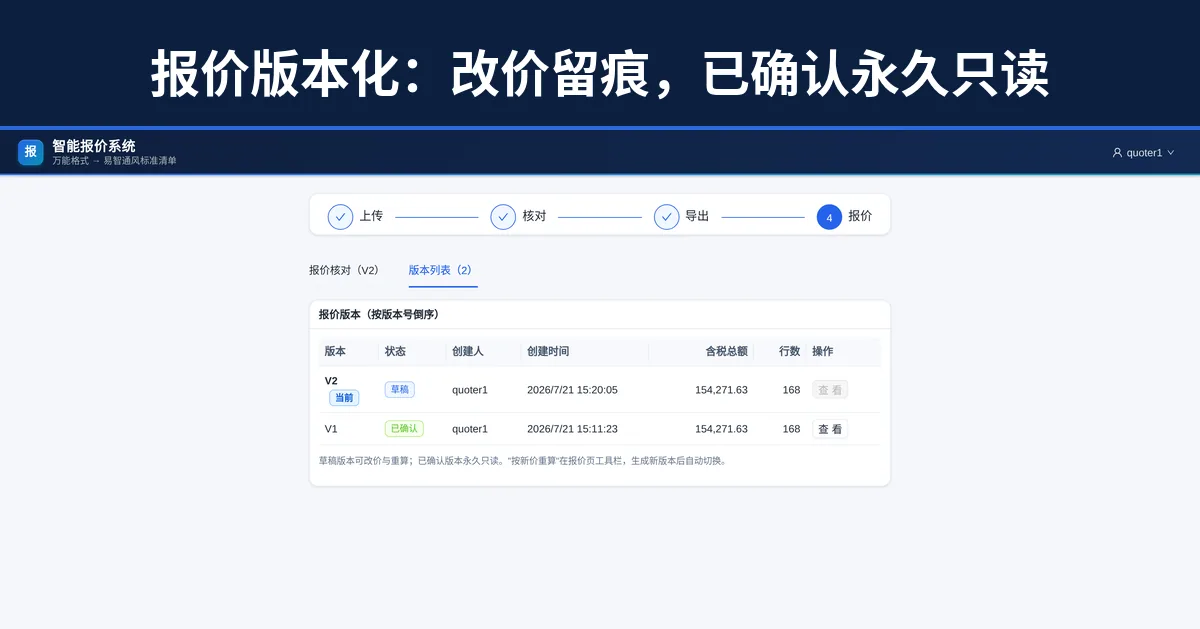Click quoter1 creator in V2 row

470,390
